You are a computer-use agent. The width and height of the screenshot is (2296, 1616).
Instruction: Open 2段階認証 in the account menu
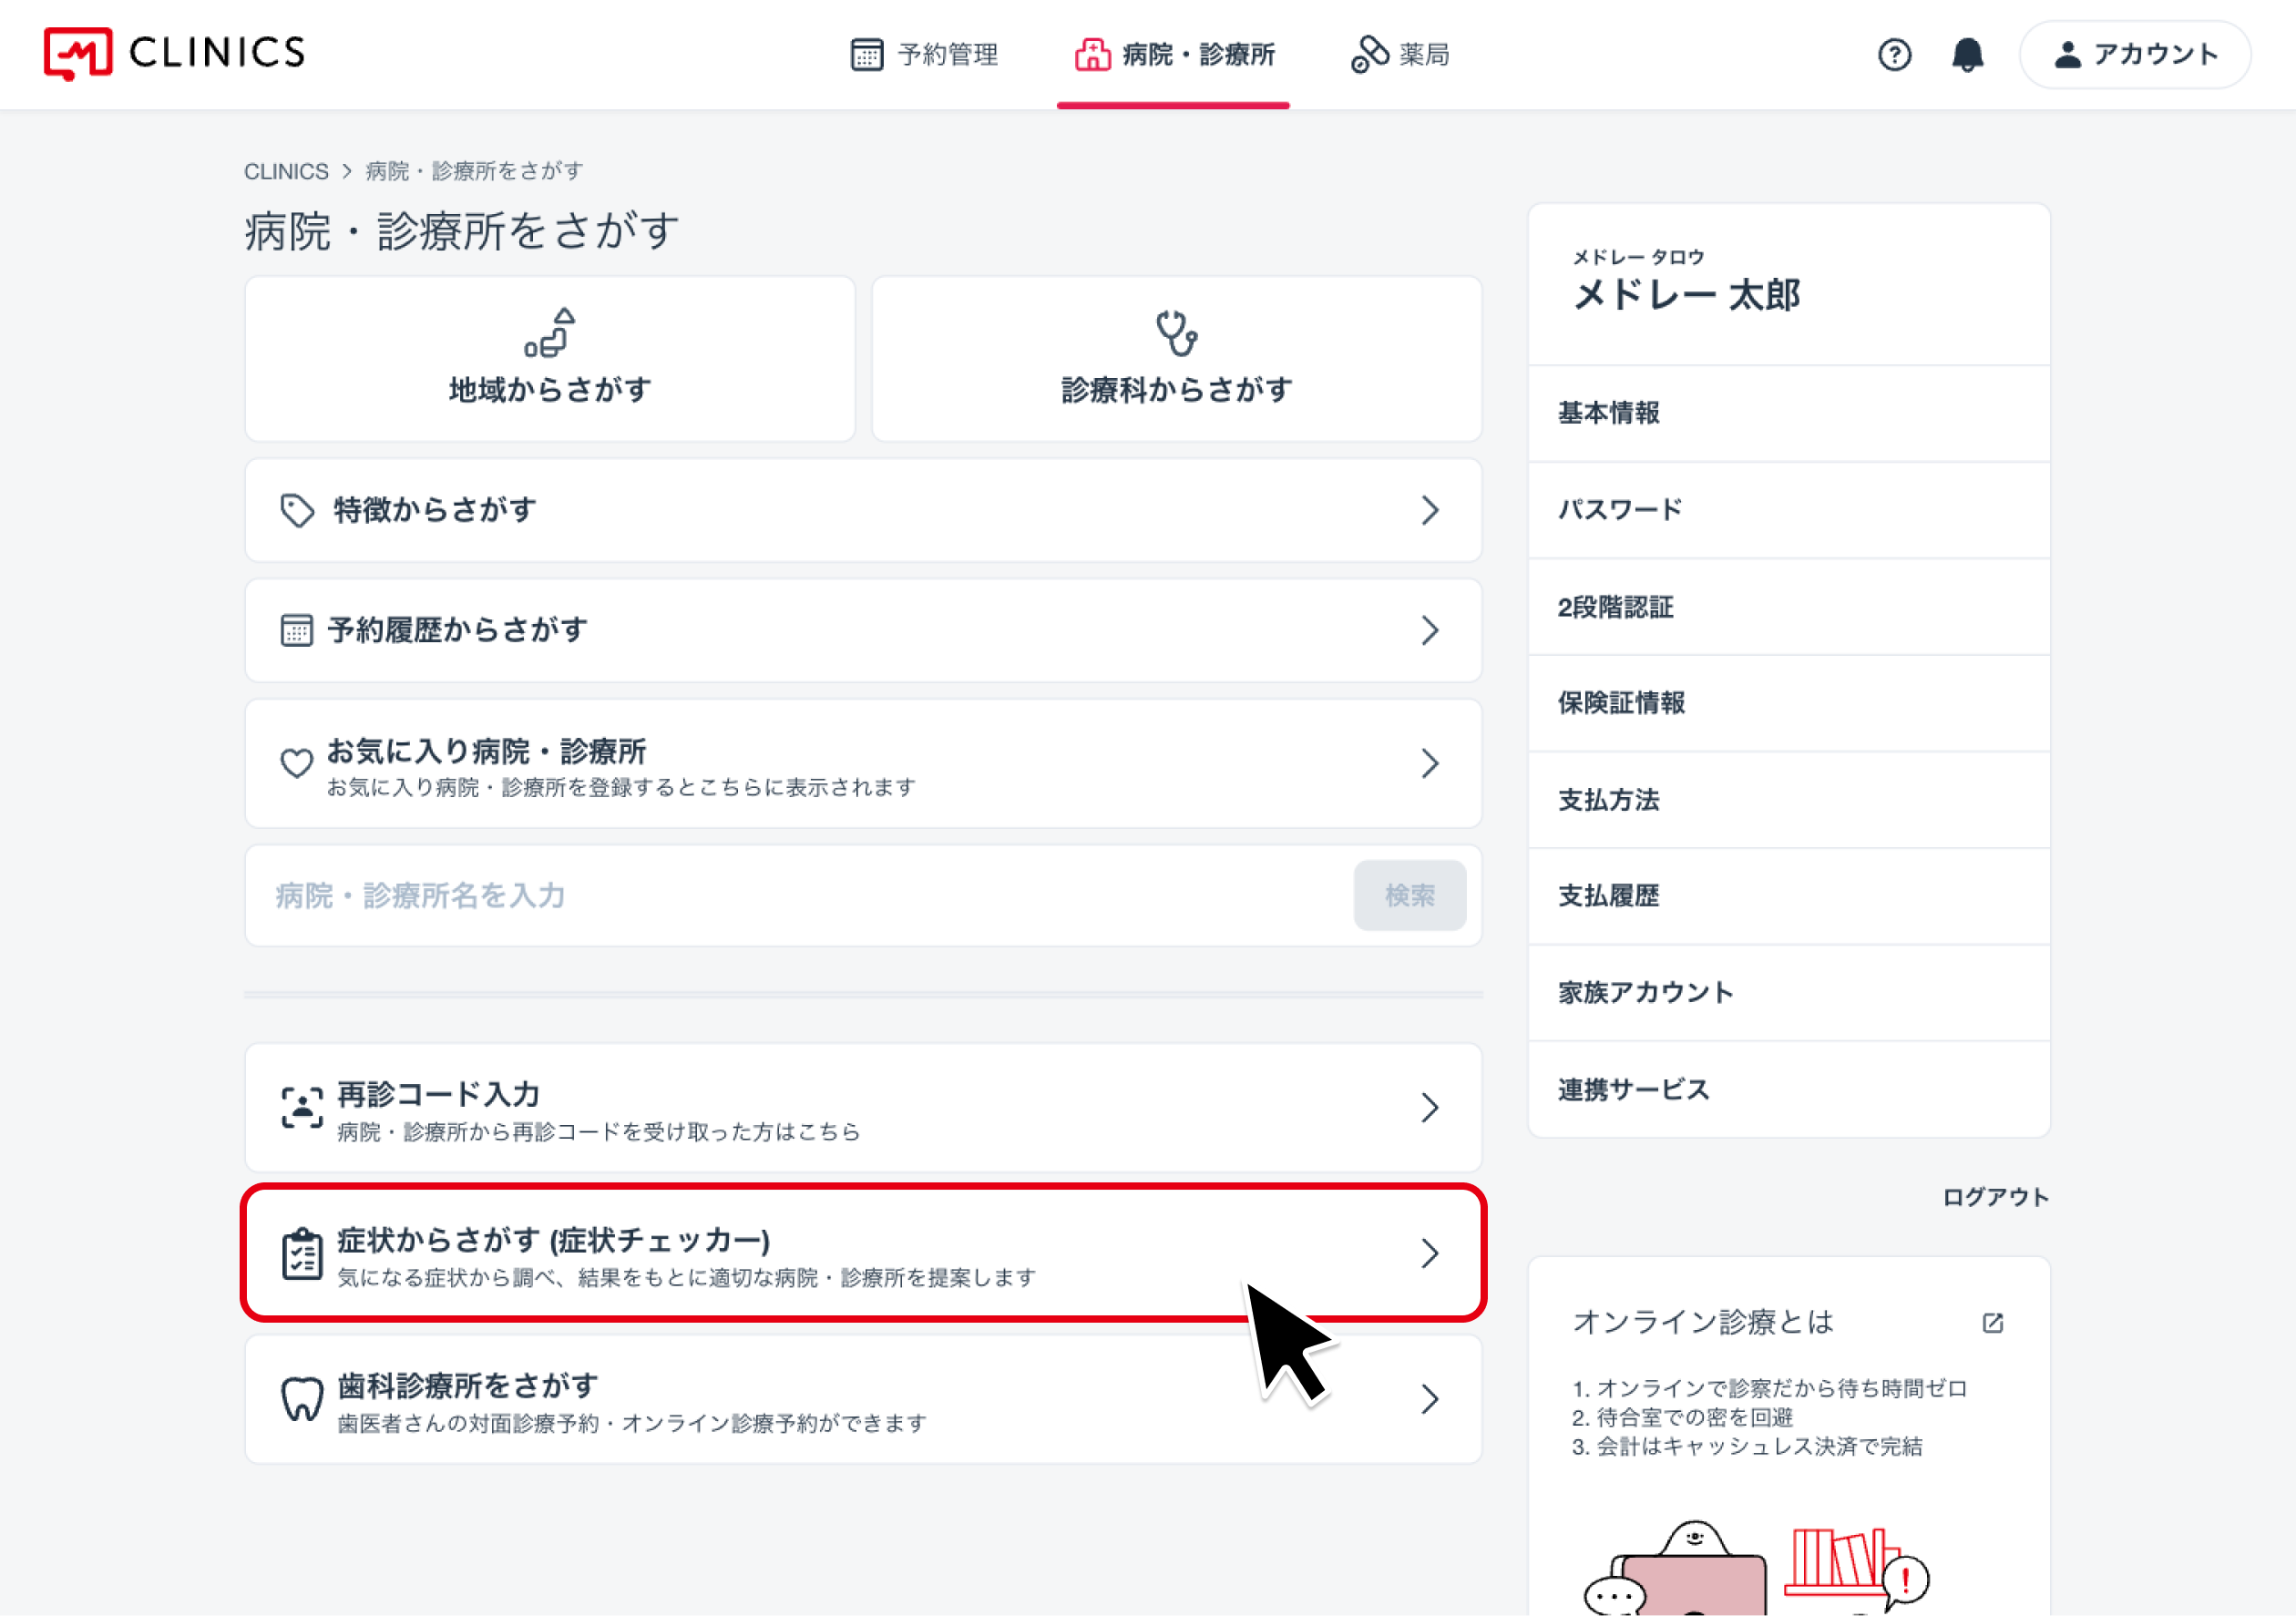click(x=1789, y=607)
